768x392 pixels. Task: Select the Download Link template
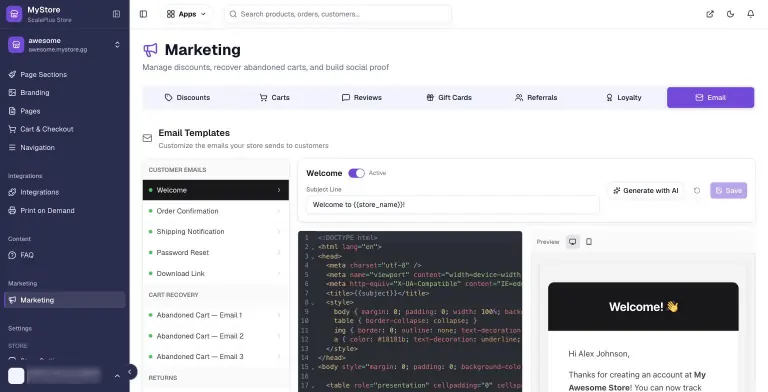click(216, 273)
